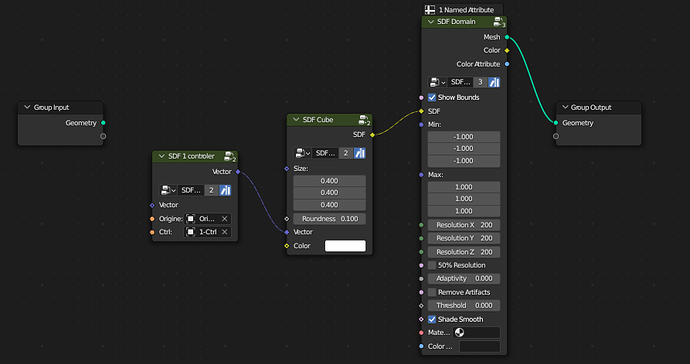This screenshot has height=364, width=690.
Task: Click the first Max value field
Action: pos(464,187)
